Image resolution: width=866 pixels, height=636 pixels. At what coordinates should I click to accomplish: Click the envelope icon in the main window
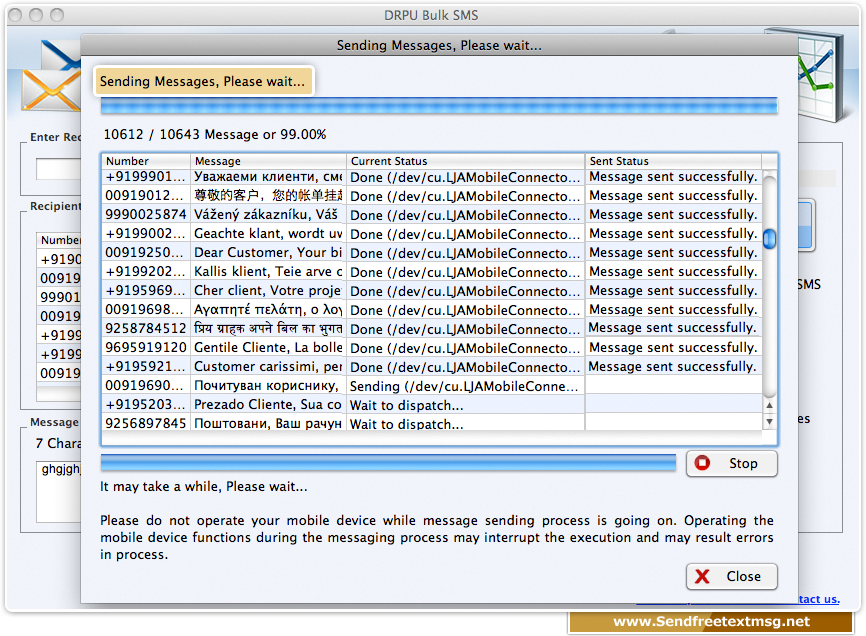coord(51,77)
